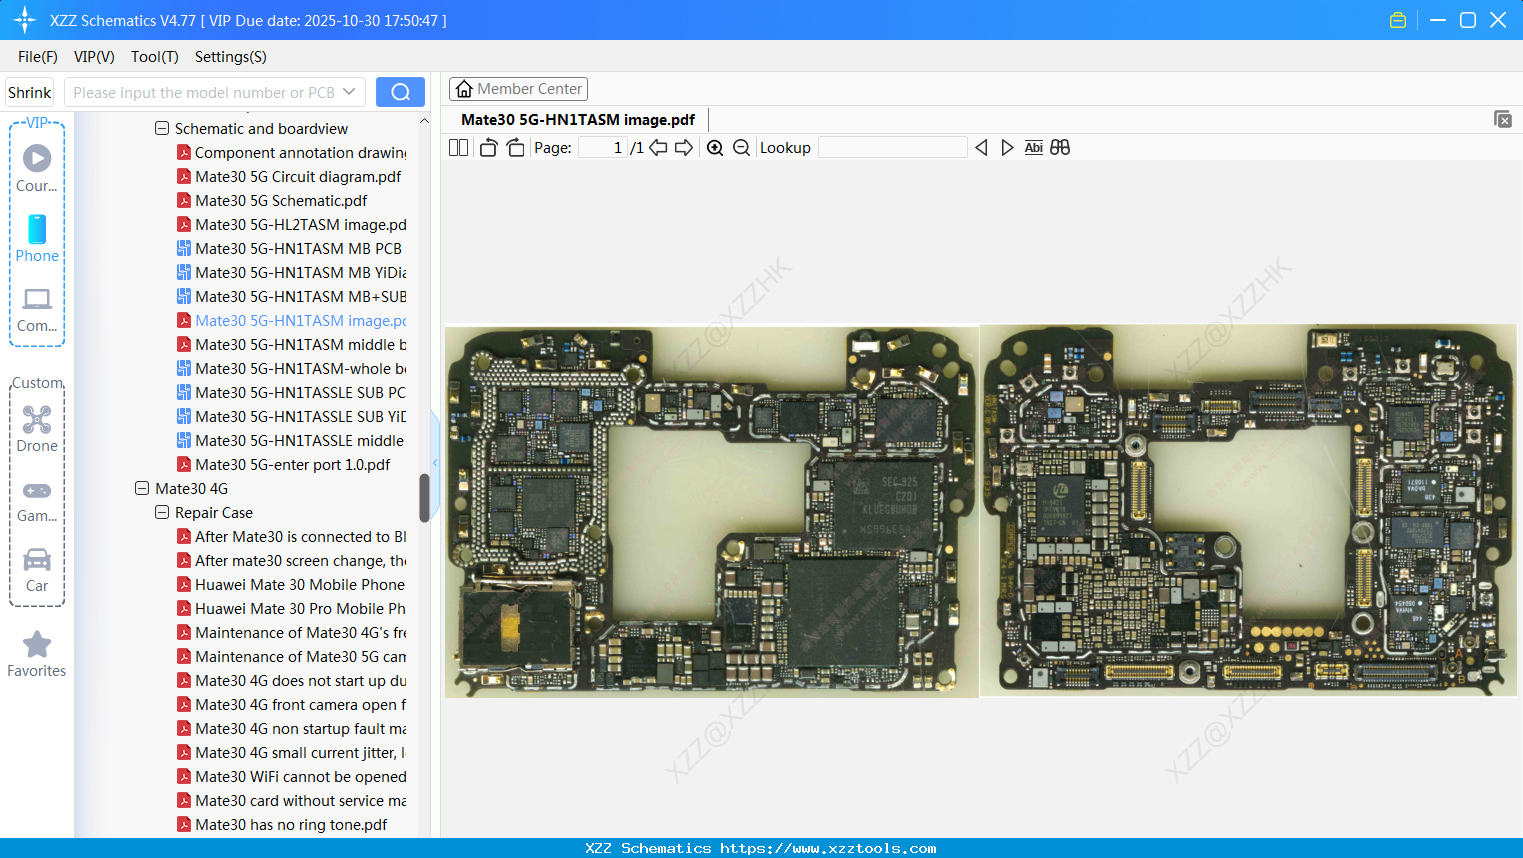Collapse Schematic and boardview folder
The image size is (1523, 858).
pos(162,128)
